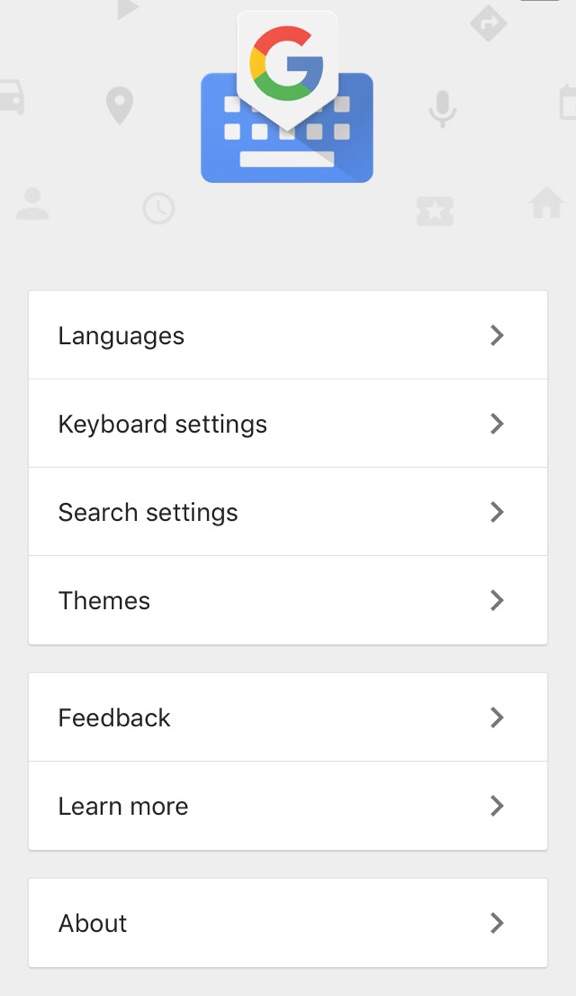Image resolution: width=576 pixels, height=996 pixels.
Task: Tap the faded clock icon in header
Action: [x=159, y=208]
